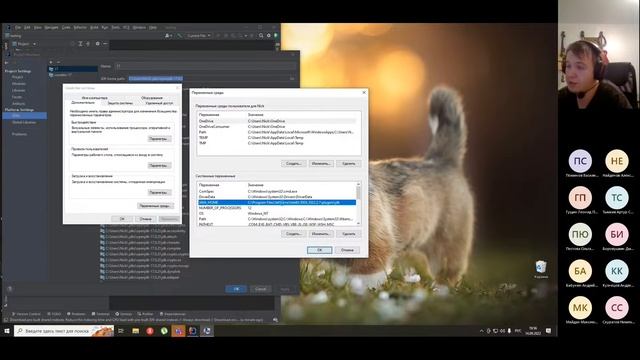Screen dimensions: 640x360
Task: Click the gear icon in the Project tool window header
Action: pos(98,44)
